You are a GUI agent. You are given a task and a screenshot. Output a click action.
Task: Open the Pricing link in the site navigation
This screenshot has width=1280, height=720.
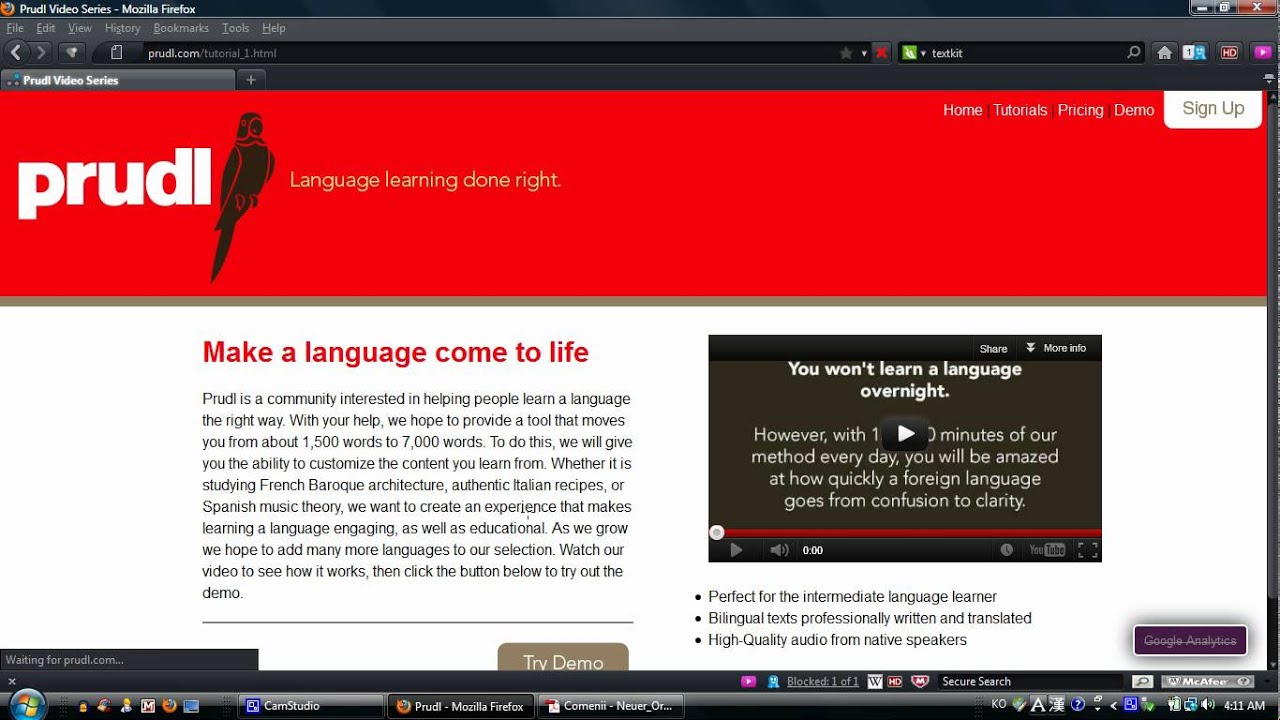(1080, 110)
